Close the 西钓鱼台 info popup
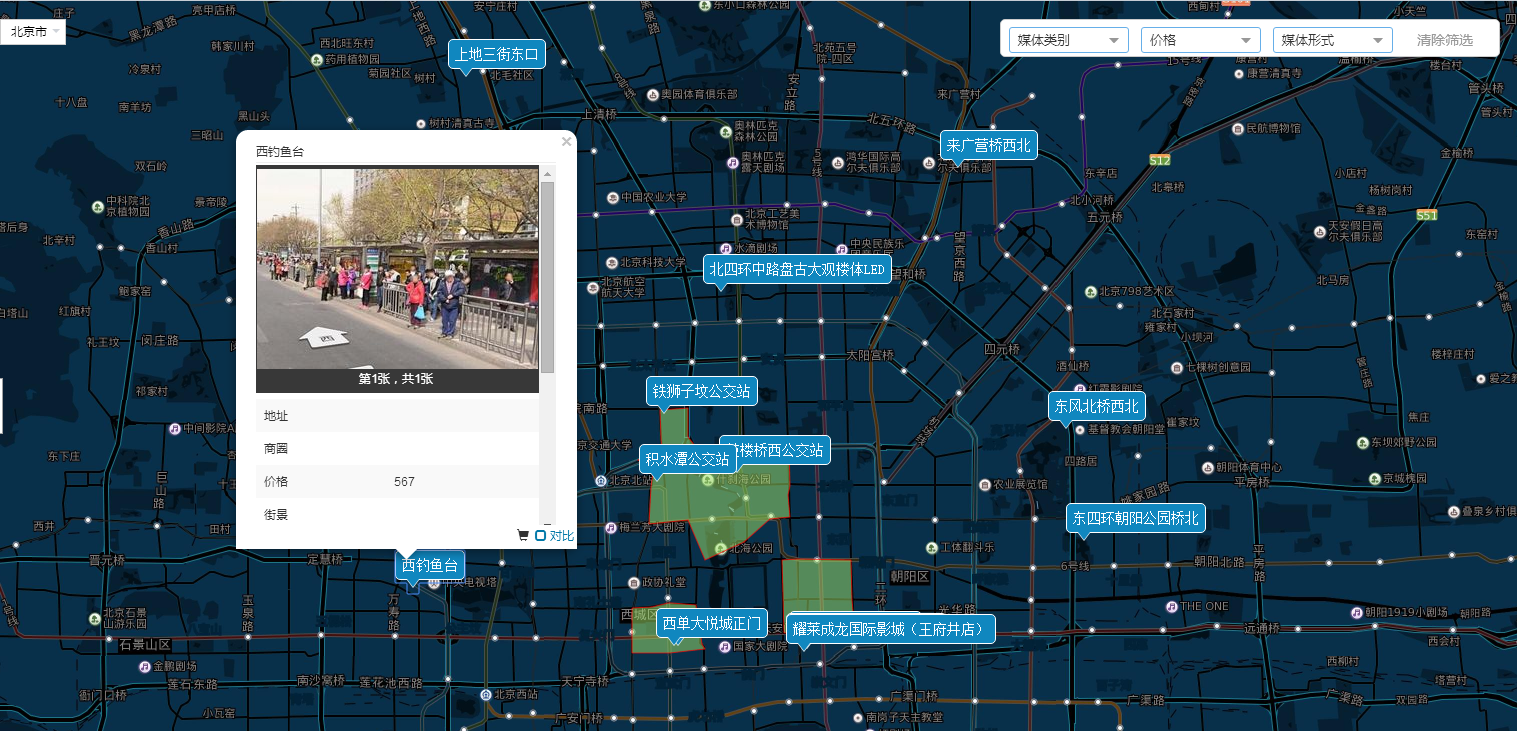 [566, 142]
